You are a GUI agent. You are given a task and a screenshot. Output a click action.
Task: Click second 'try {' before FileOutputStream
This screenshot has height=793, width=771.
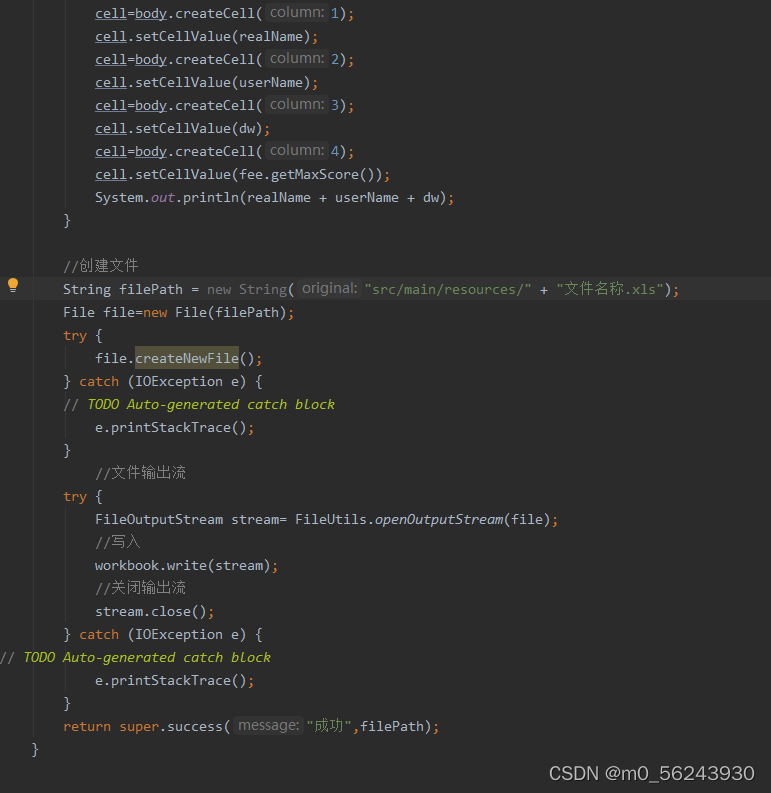tap(83, 496)
